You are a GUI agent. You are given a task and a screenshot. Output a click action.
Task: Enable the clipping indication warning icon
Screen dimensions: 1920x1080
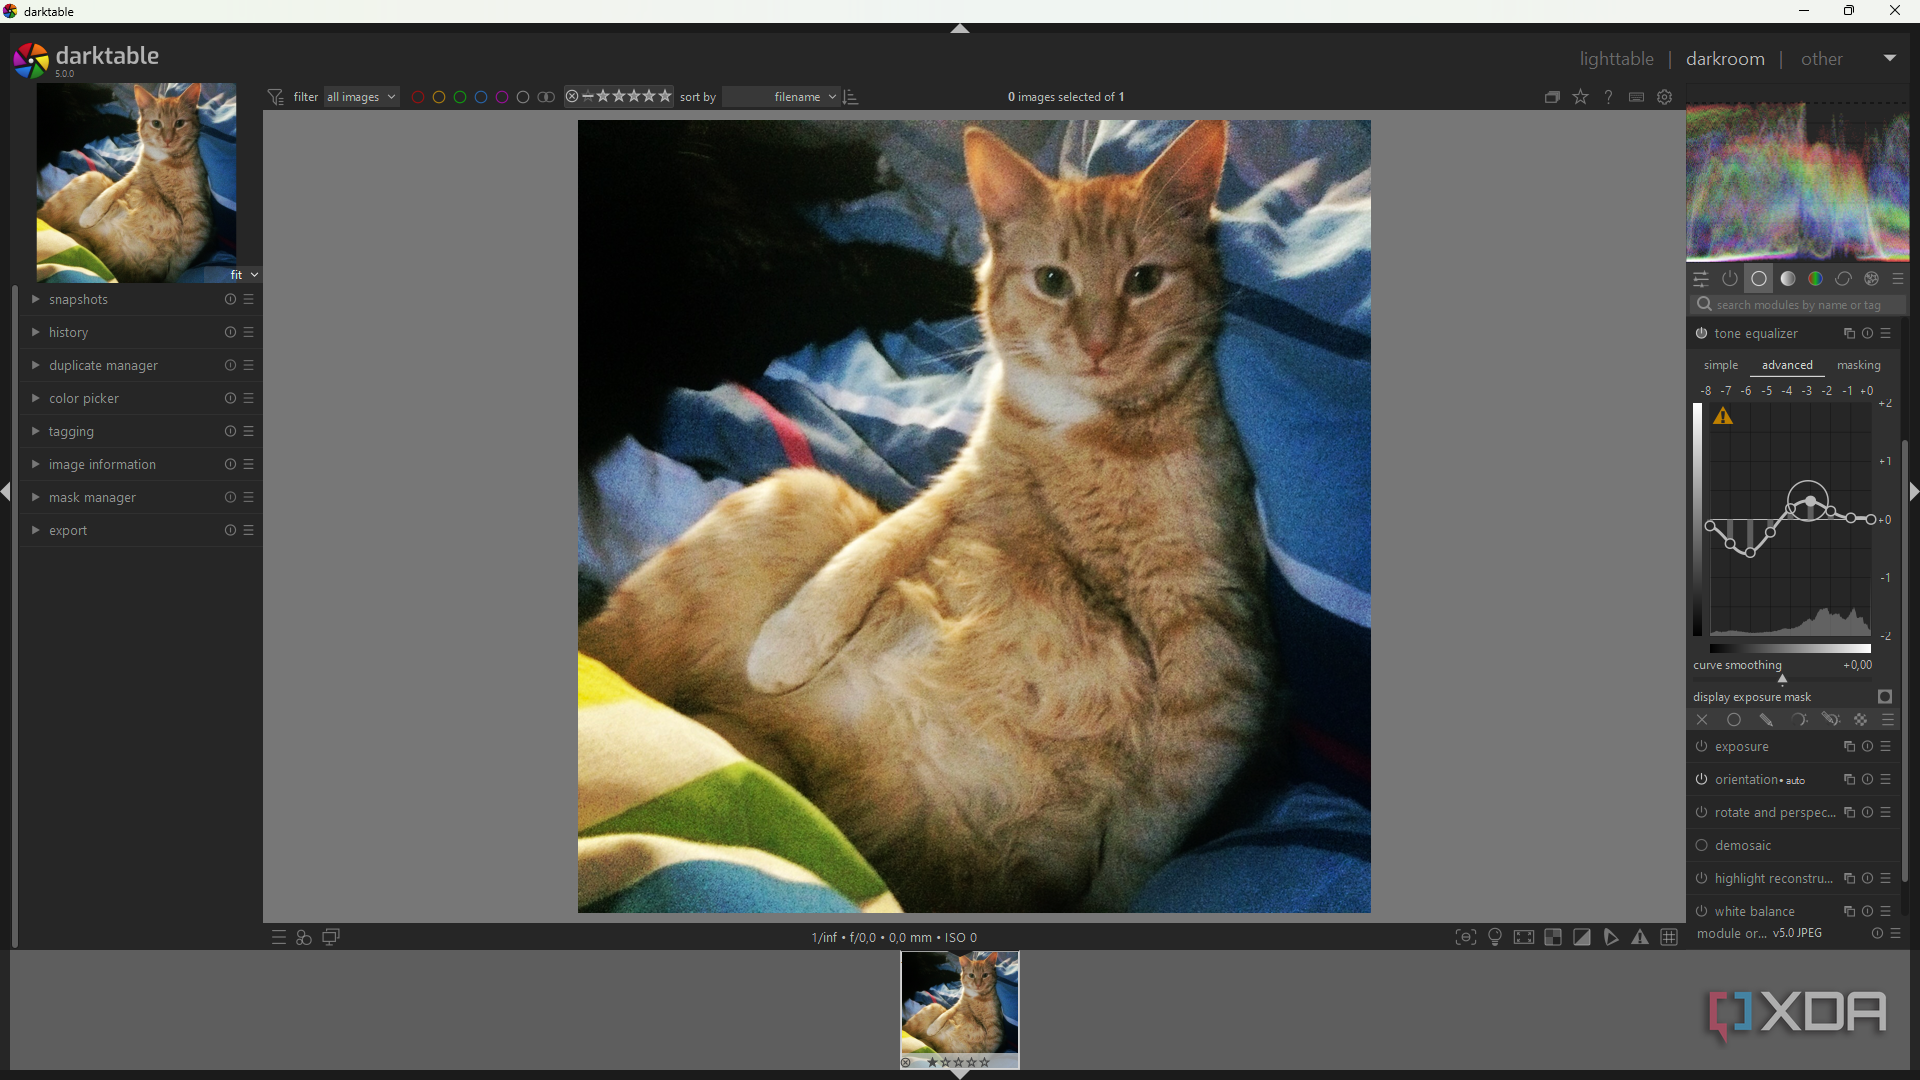tap(1582, 937)
